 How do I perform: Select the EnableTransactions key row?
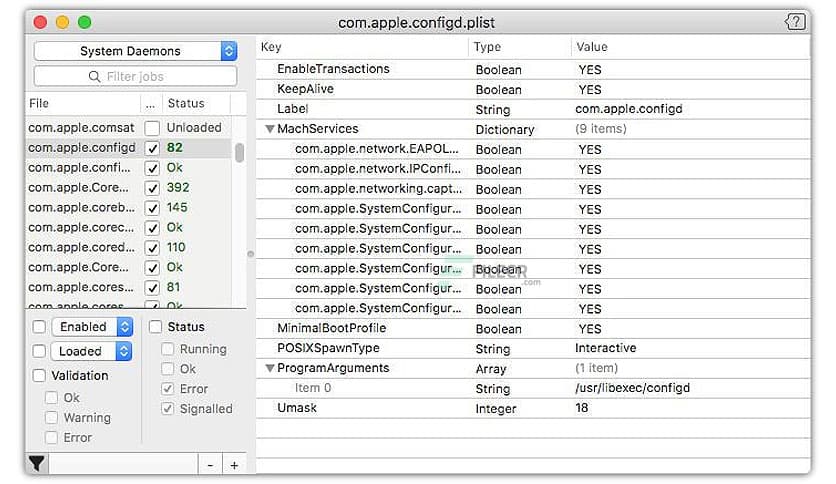point(533,69)
